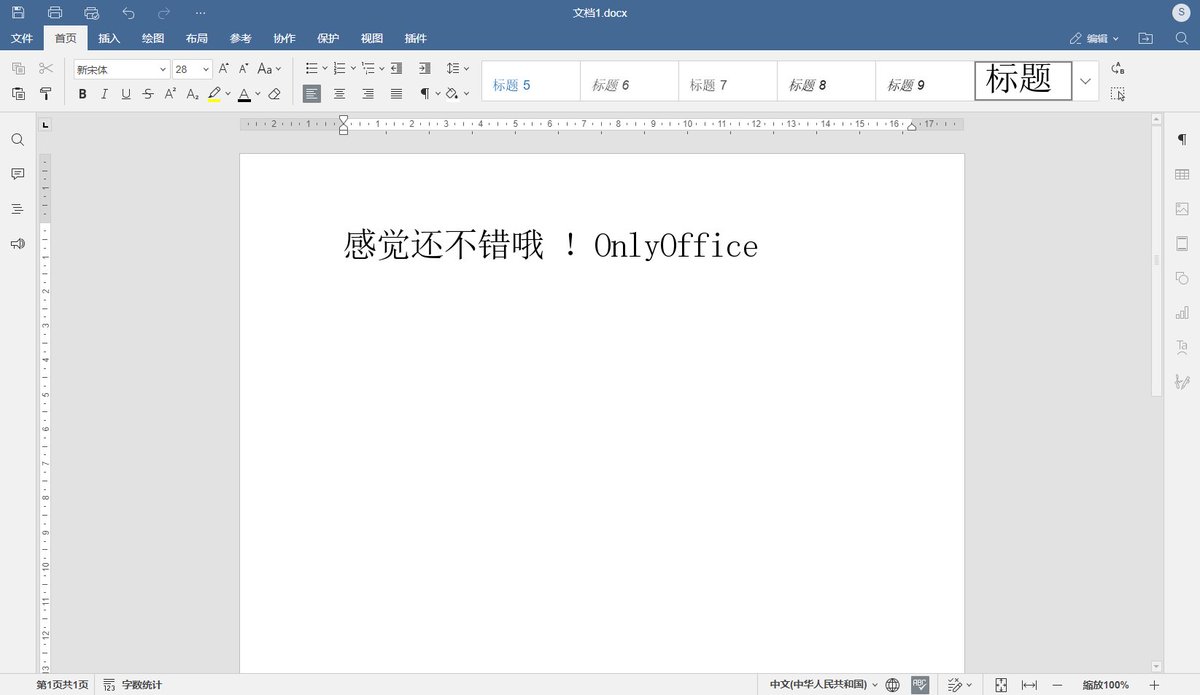Switch to the 插入 tab

[109, 38]
